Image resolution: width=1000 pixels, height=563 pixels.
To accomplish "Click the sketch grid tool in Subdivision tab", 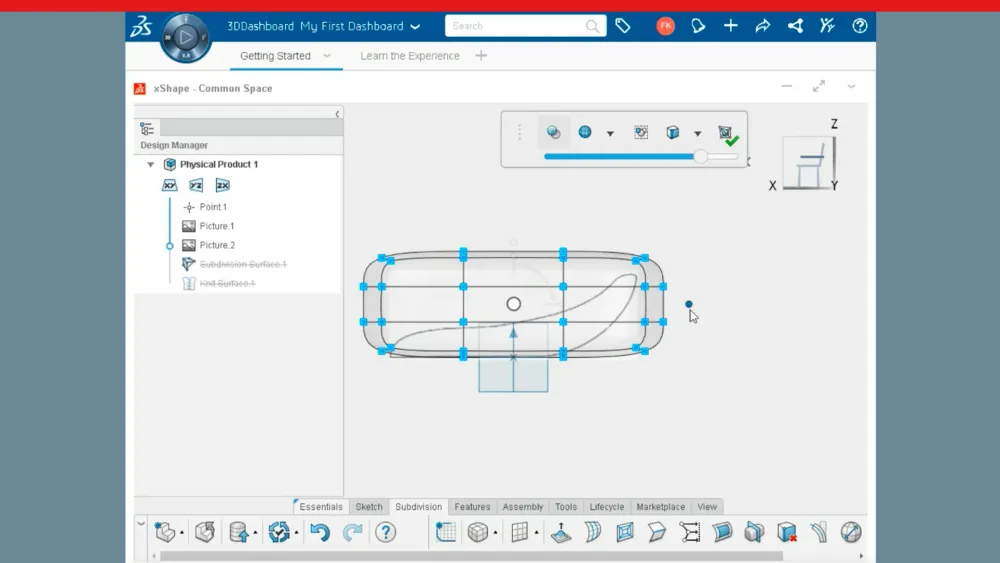I will [x=445, y=532].
